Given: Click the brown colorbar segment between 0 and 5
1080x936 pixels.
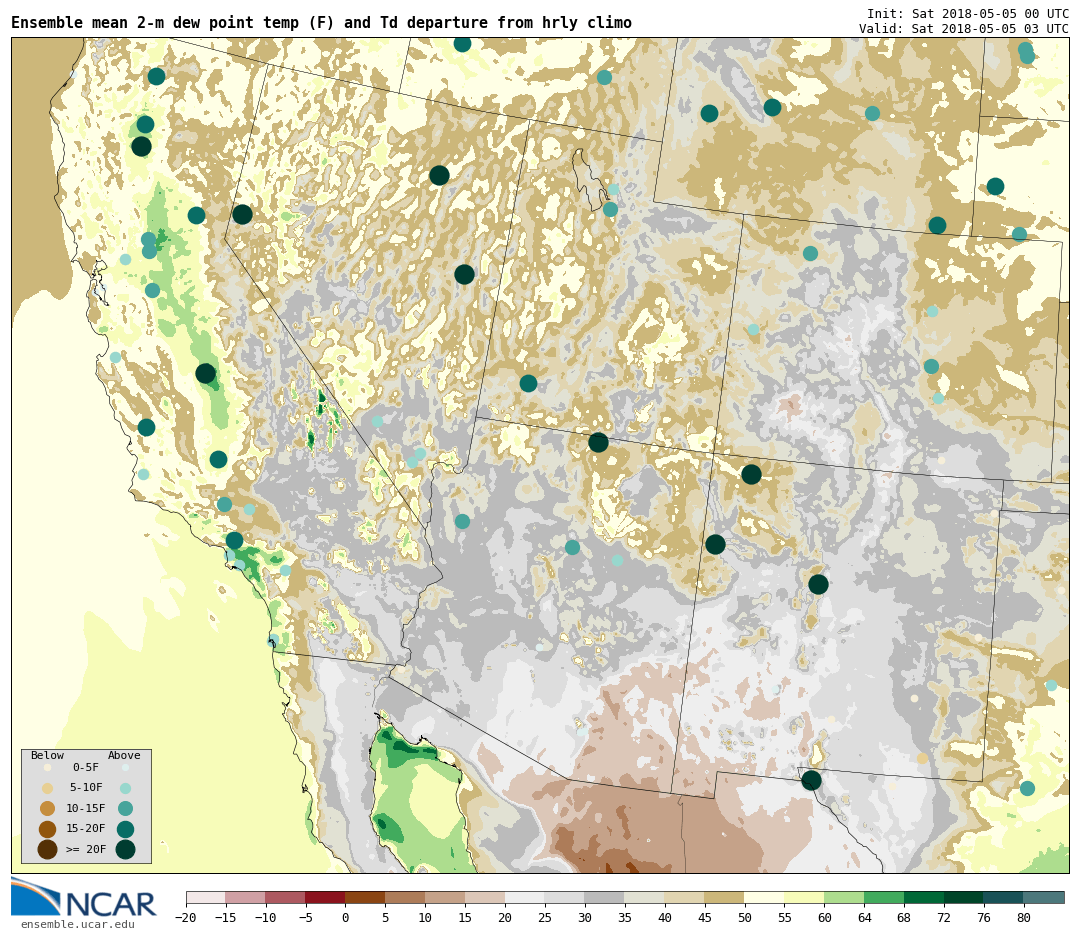Looking at the screenshot, I should click(x=366, y=897).
